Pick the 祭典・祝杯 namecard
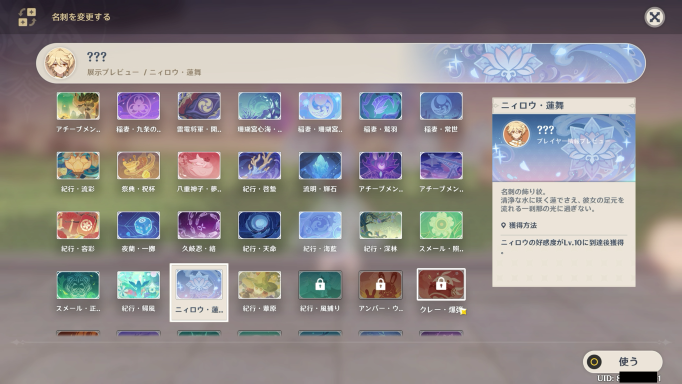This screenshot has height=384, width=682. 138,166
